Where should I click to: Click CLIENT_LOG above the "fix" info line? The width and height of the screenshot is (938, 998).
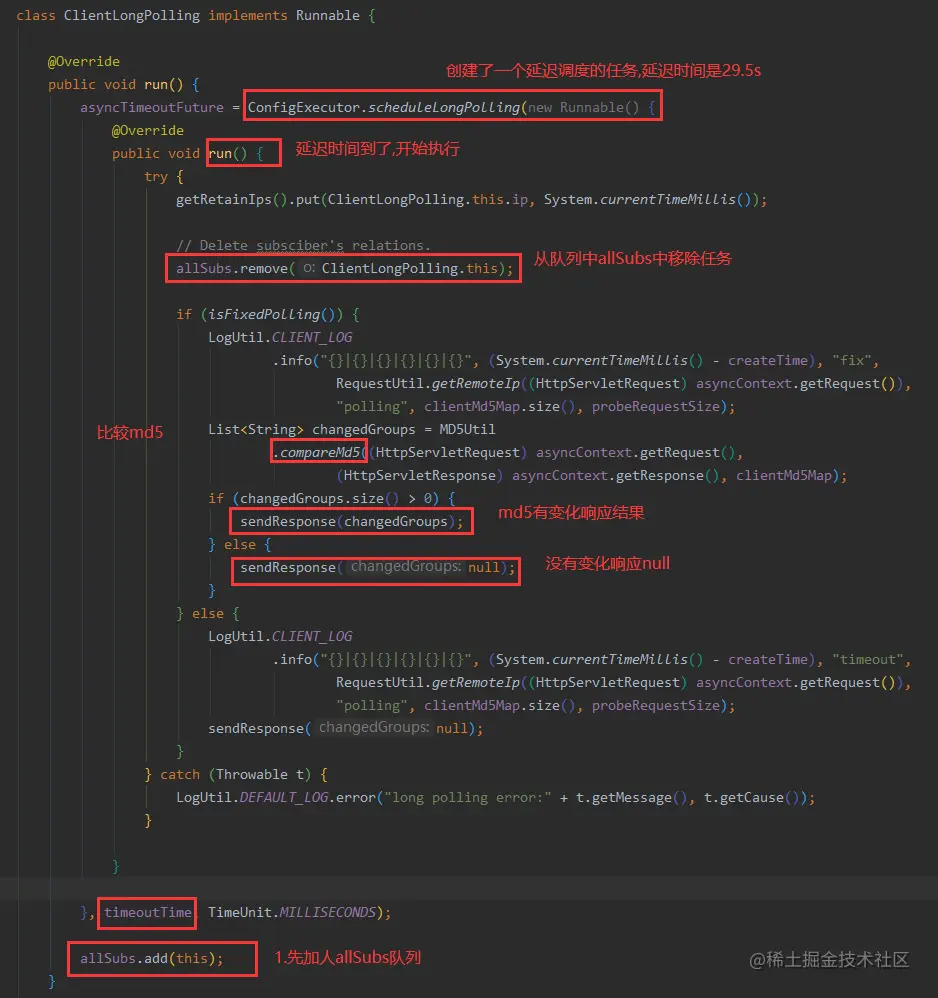tap(312, 337)
